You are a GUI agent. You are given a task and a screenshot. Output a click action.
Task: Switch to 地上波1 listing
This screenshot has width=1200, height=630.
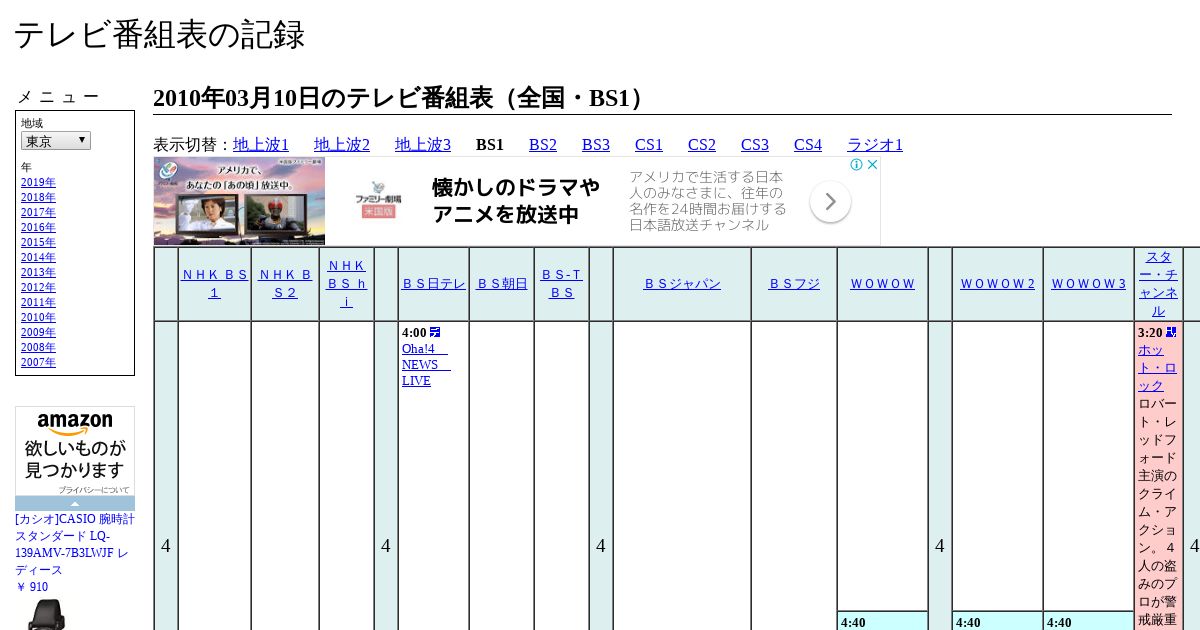click(x=261, y=145)
